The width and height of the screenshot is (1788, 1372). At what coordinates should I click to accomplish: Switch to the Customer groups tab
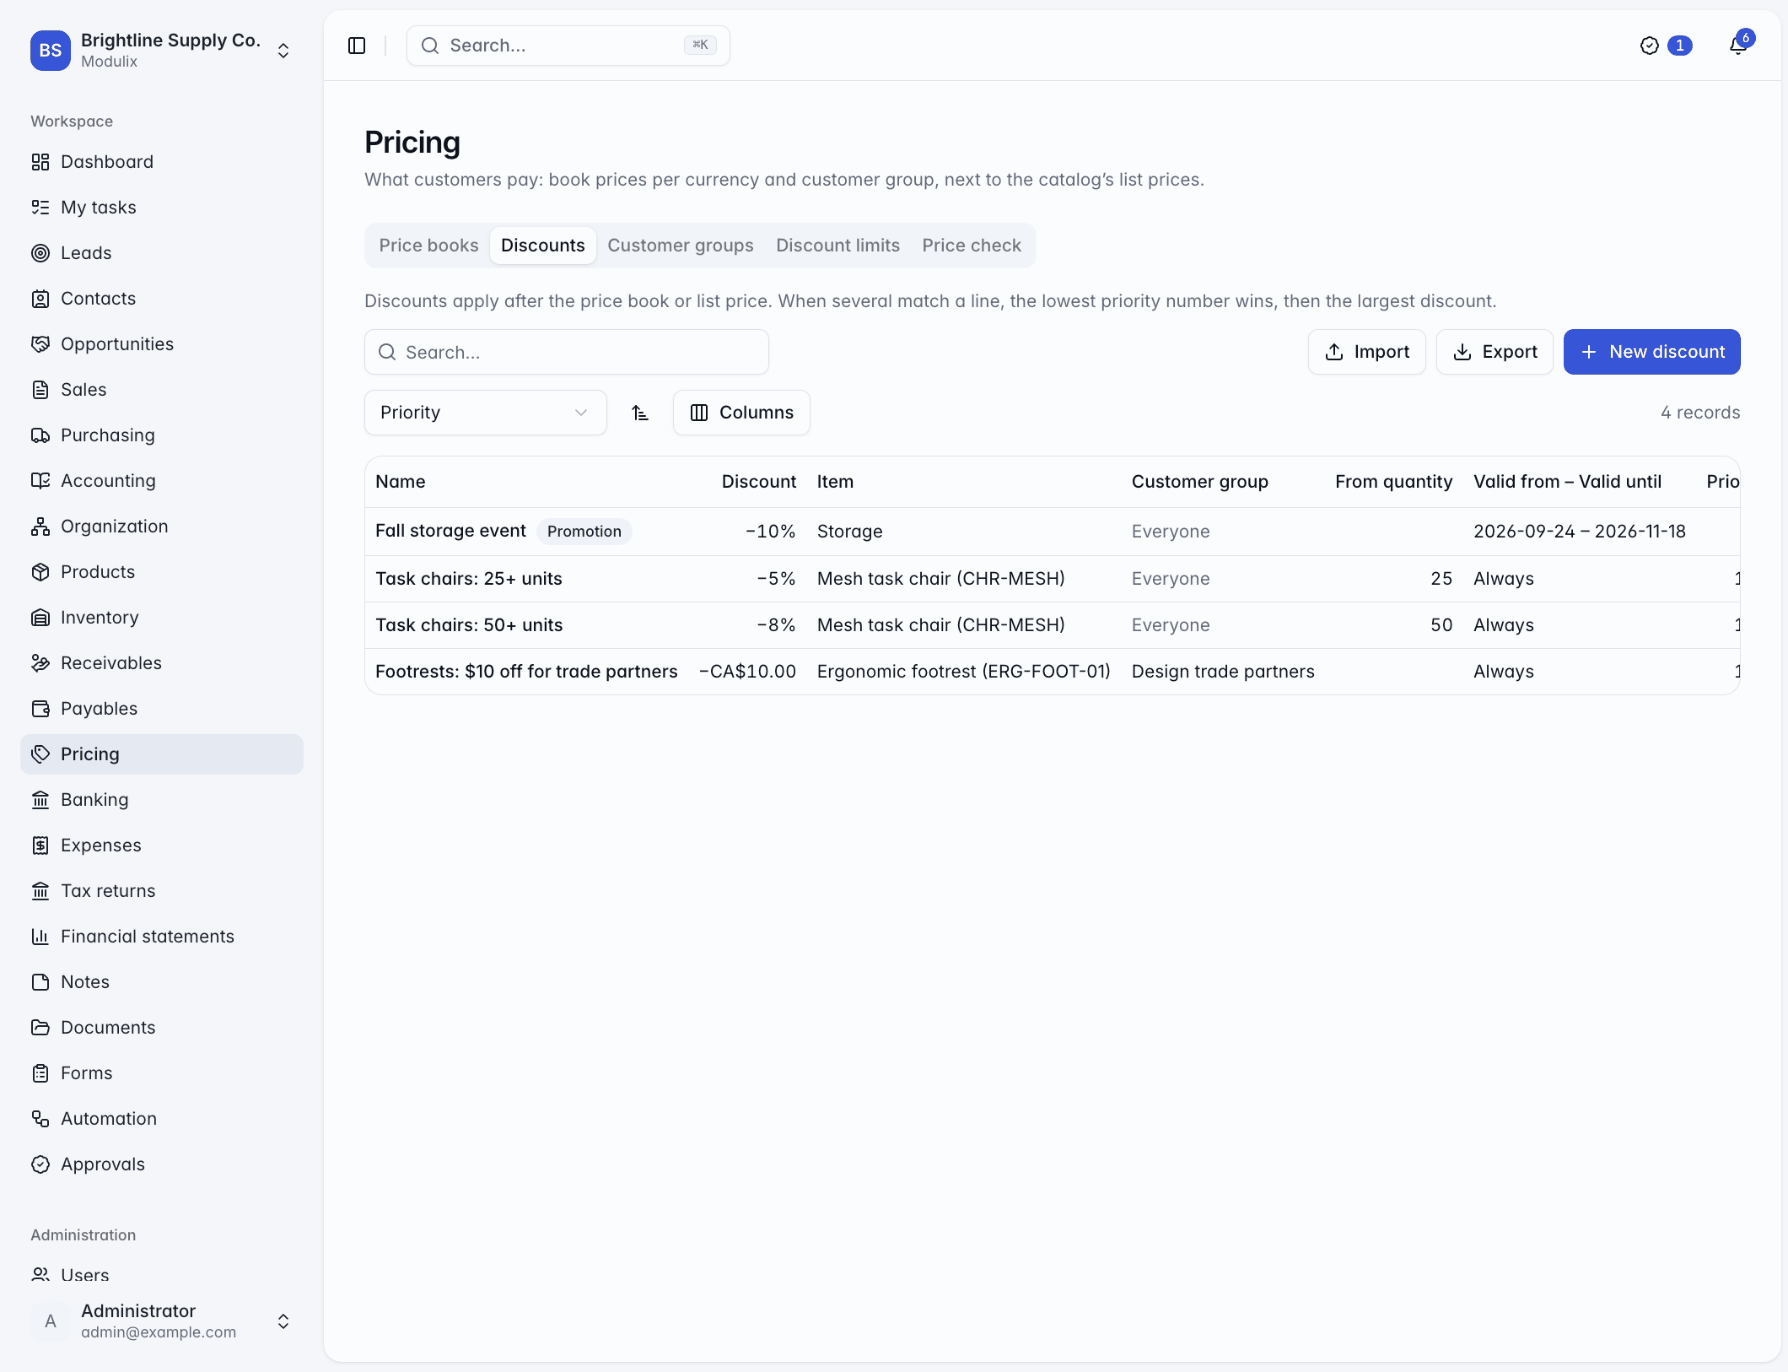click(680, 245)
